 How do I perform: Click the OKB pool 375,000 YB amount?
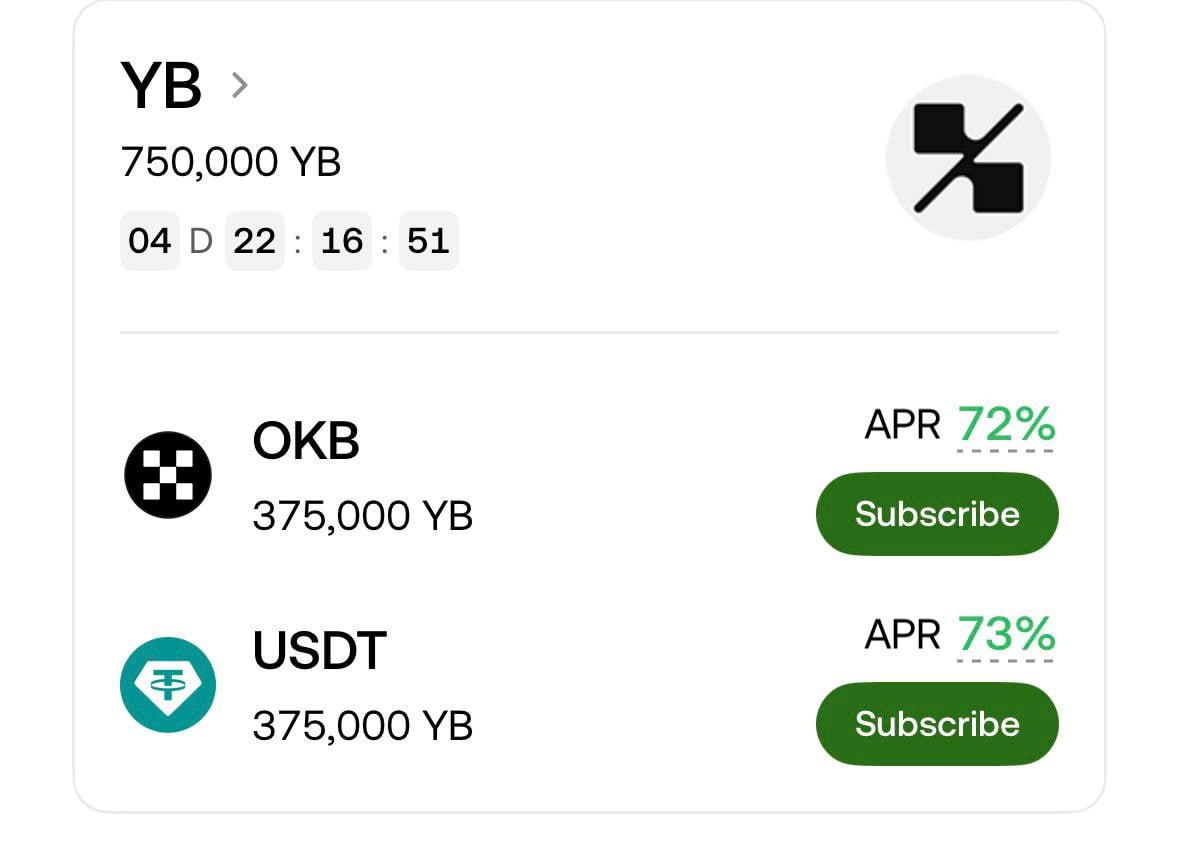click(x=362, y=516)
